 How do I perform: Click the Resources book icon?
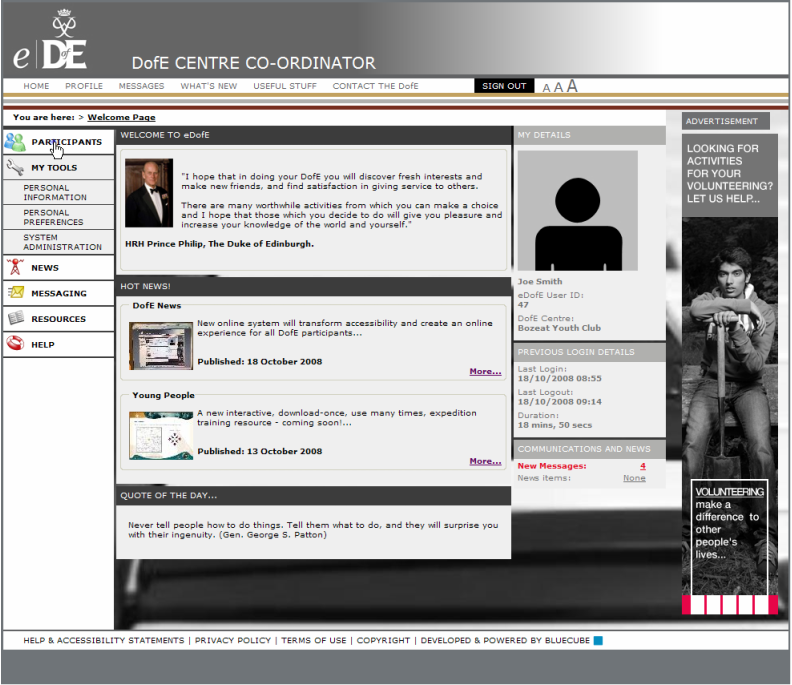click(x=15, y=319)
